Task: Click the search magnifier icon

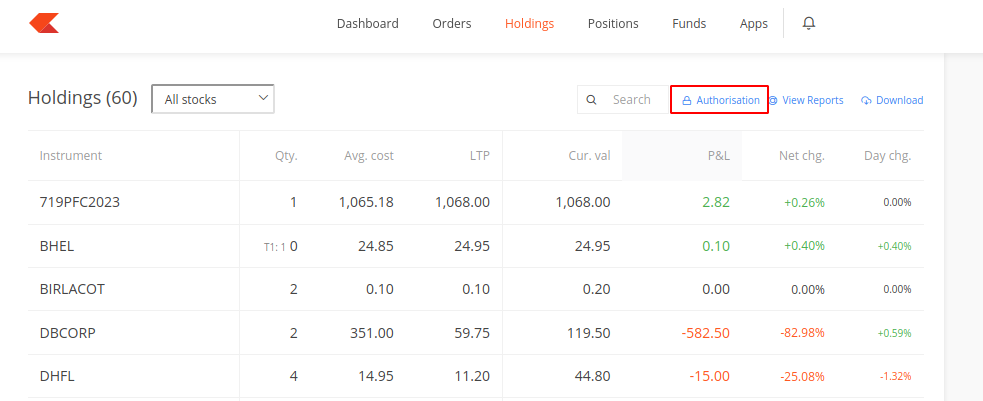Action: pyautogui.click(x=591, y=100)
